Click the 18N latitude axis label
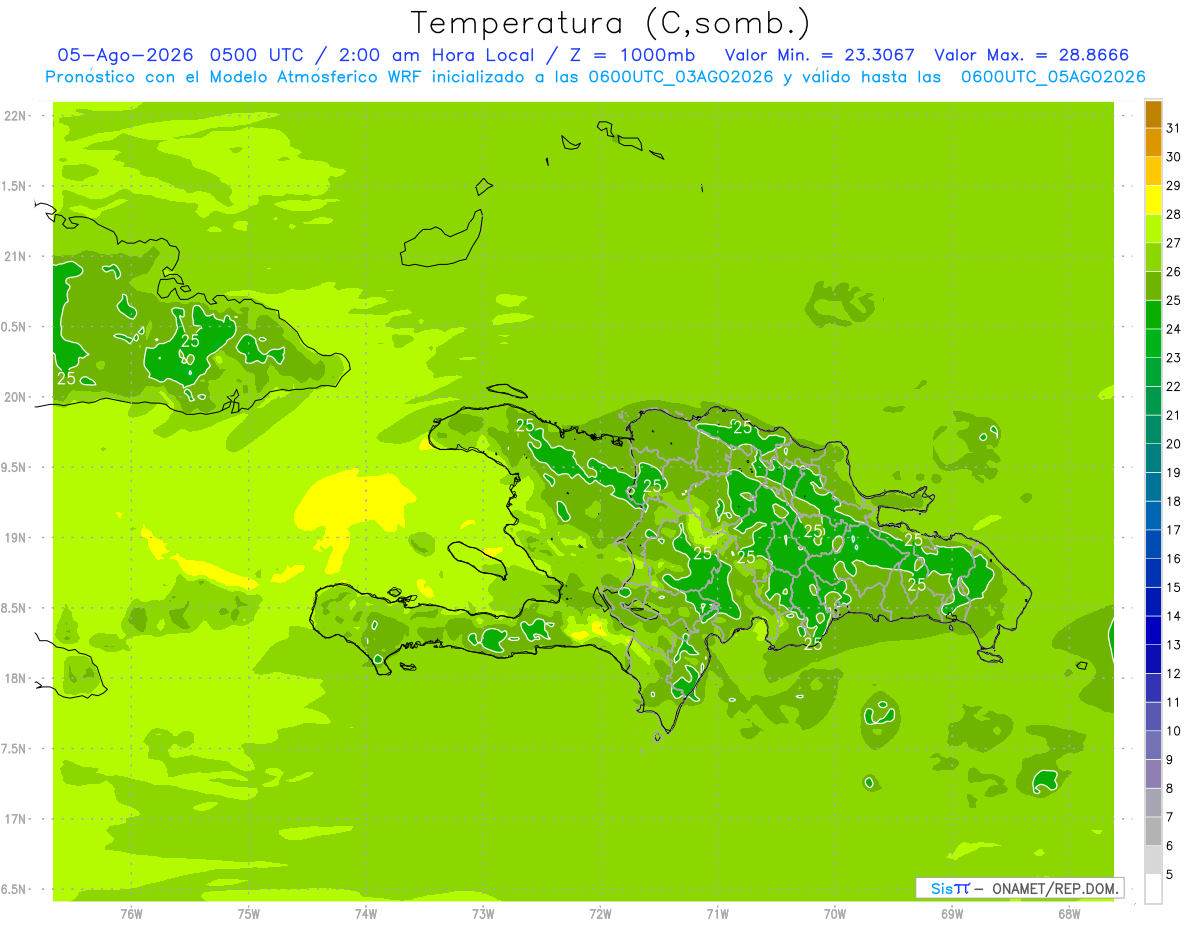Screen dimensions: 1200x927 tap(15, 678)
